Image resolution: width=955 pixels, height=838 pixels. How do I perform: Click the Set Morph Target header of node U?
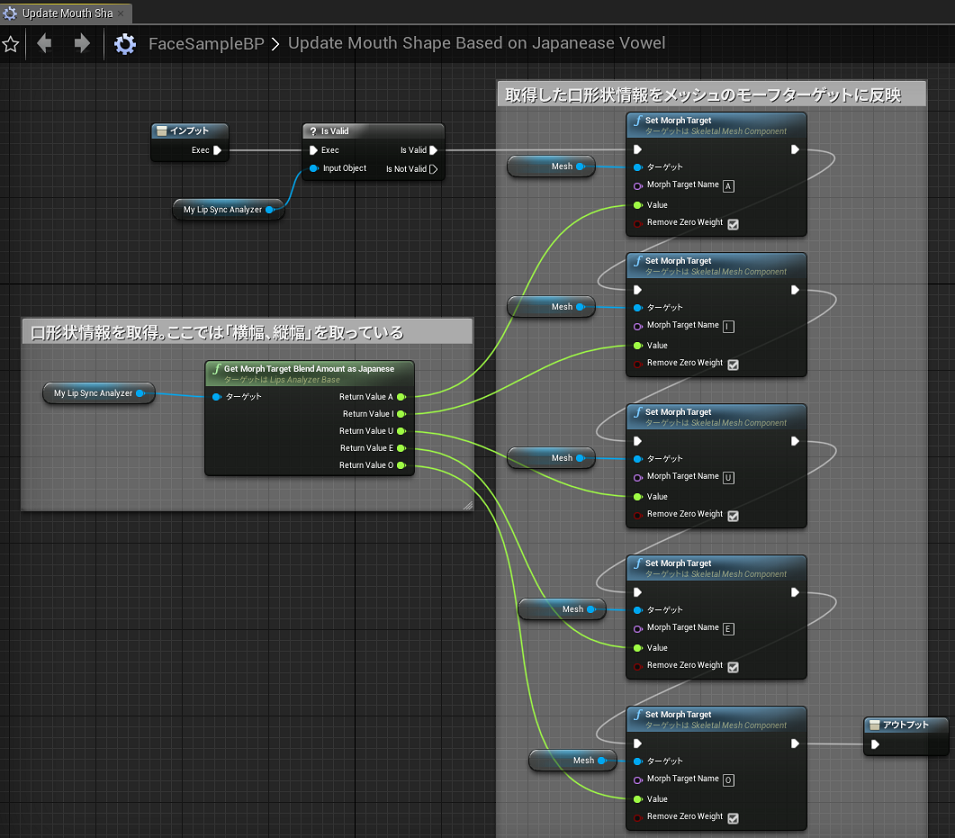(x=716, y=417)
